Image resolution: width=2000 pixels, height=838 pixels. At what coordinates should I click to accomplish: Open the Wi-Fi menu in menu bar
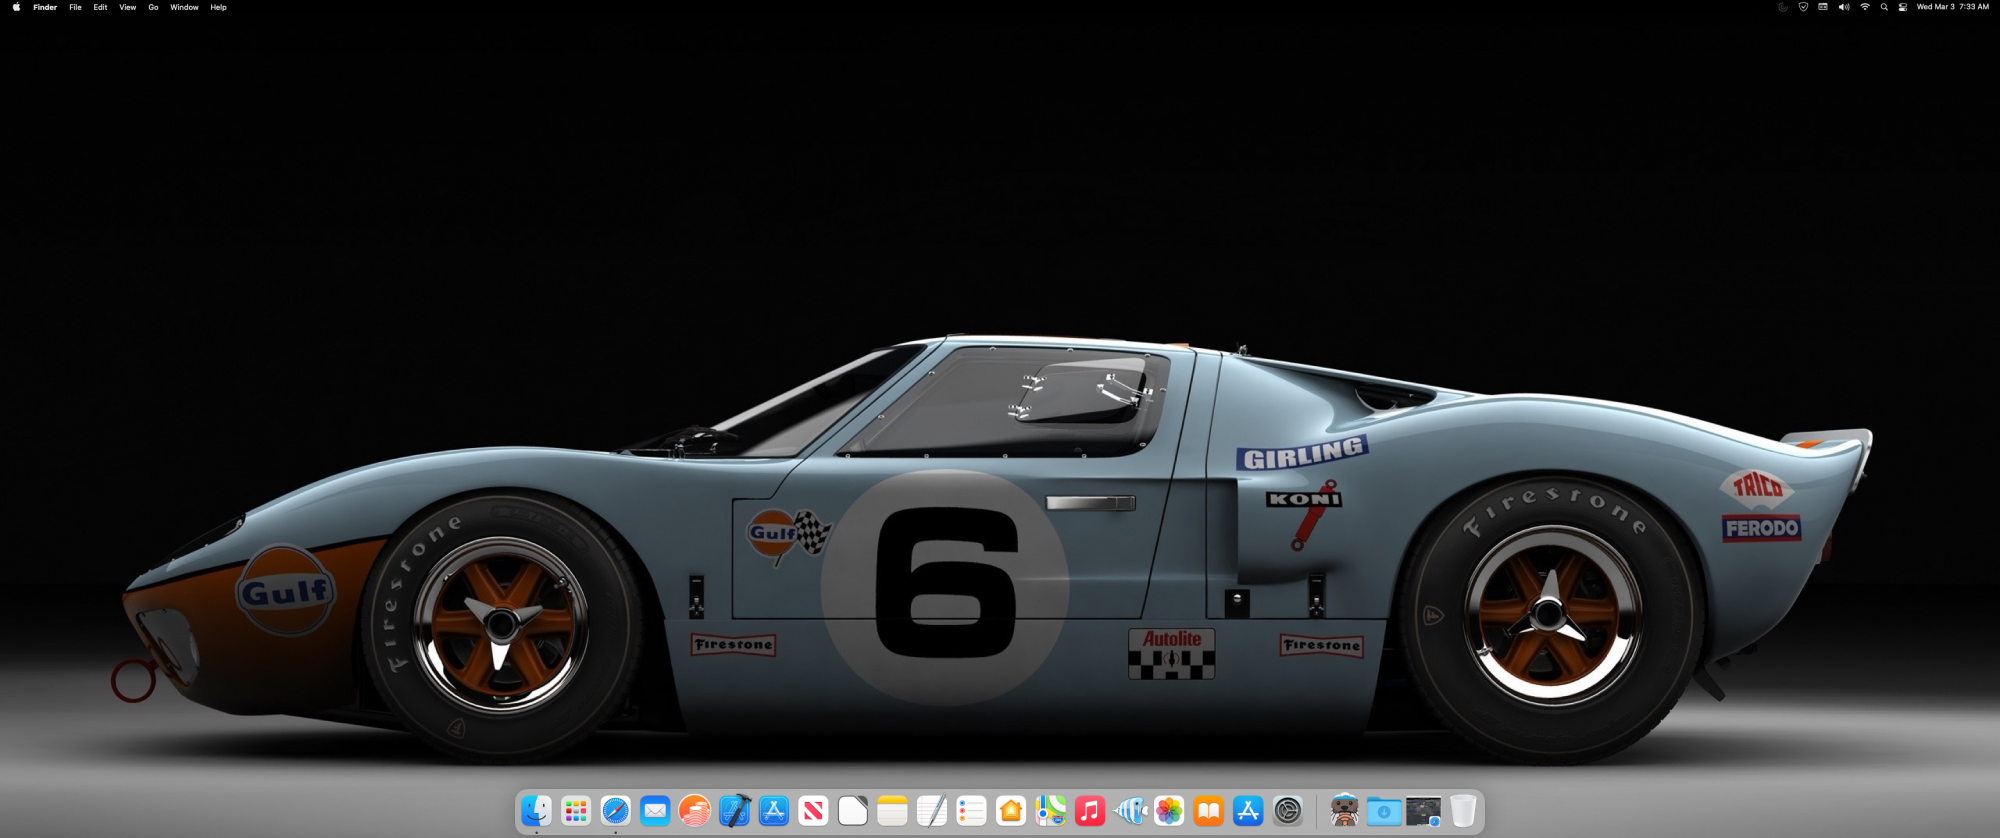coord(1865,7)
